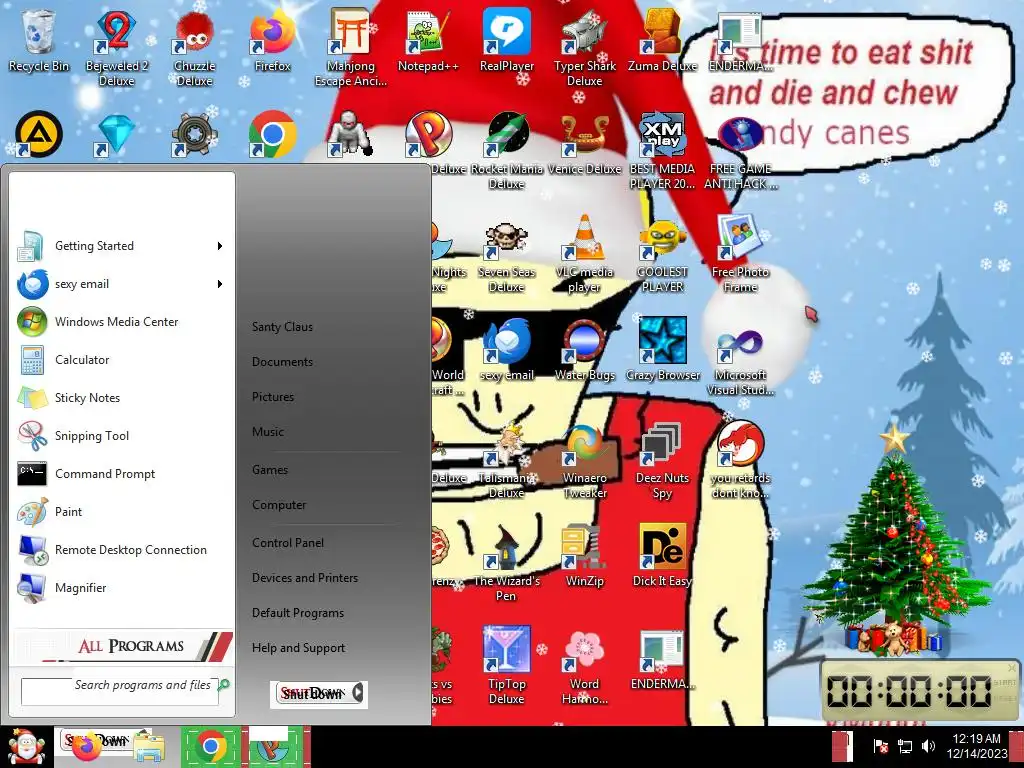1024x768 pixels.
Task: Open Devices and Printers link
Action: 305,578
